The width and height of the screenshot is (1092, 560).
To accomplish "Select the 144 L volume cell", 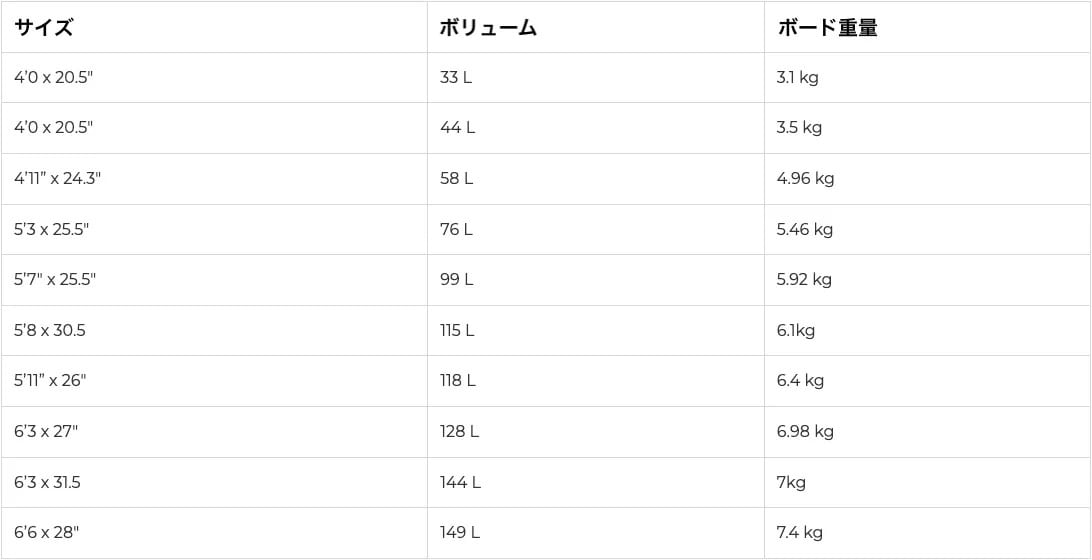I will coord(595,482).
